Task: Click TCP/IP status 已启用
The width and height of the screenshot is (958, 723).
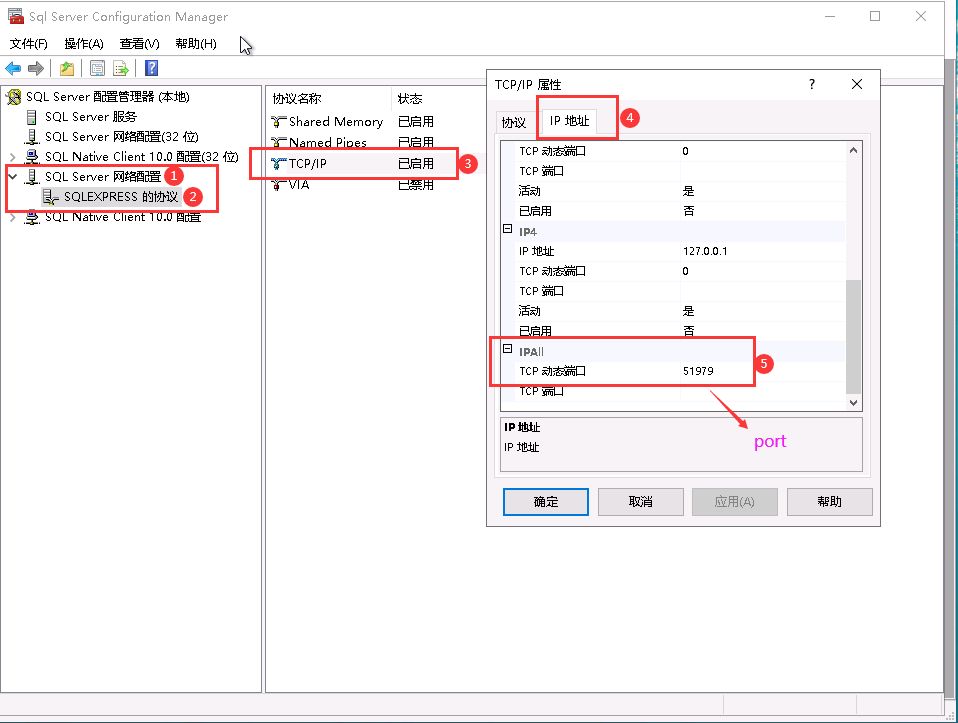Action: [x=415, y=163]
